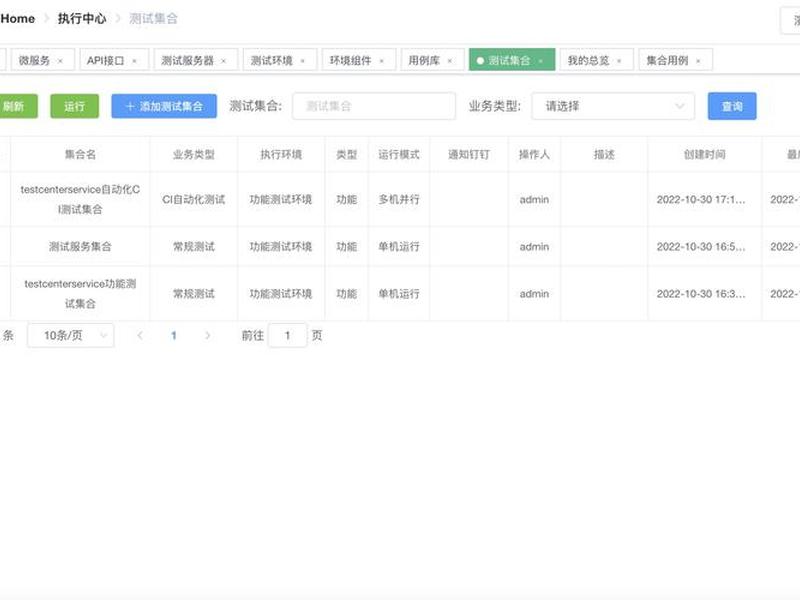Click the CI自动化测试 business type cell
Screen dimensions: 800x600
click(193, 199)
